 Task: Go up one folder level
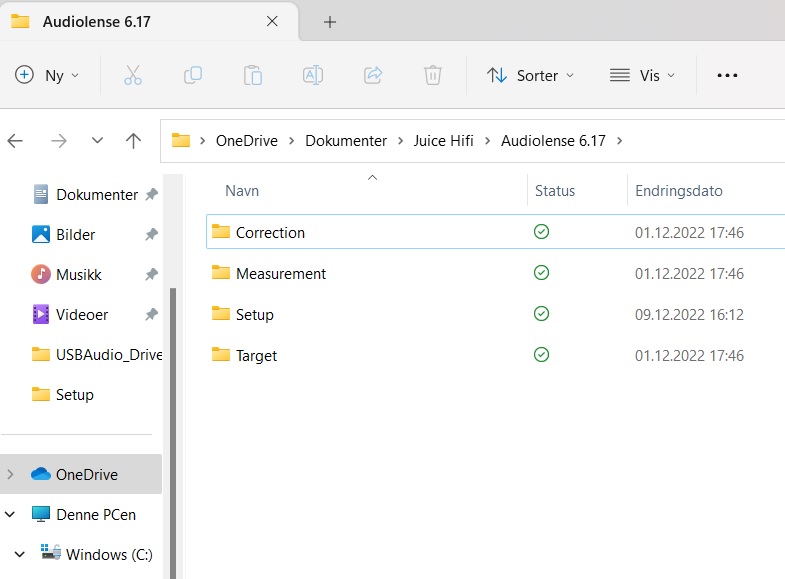(133, 141)
